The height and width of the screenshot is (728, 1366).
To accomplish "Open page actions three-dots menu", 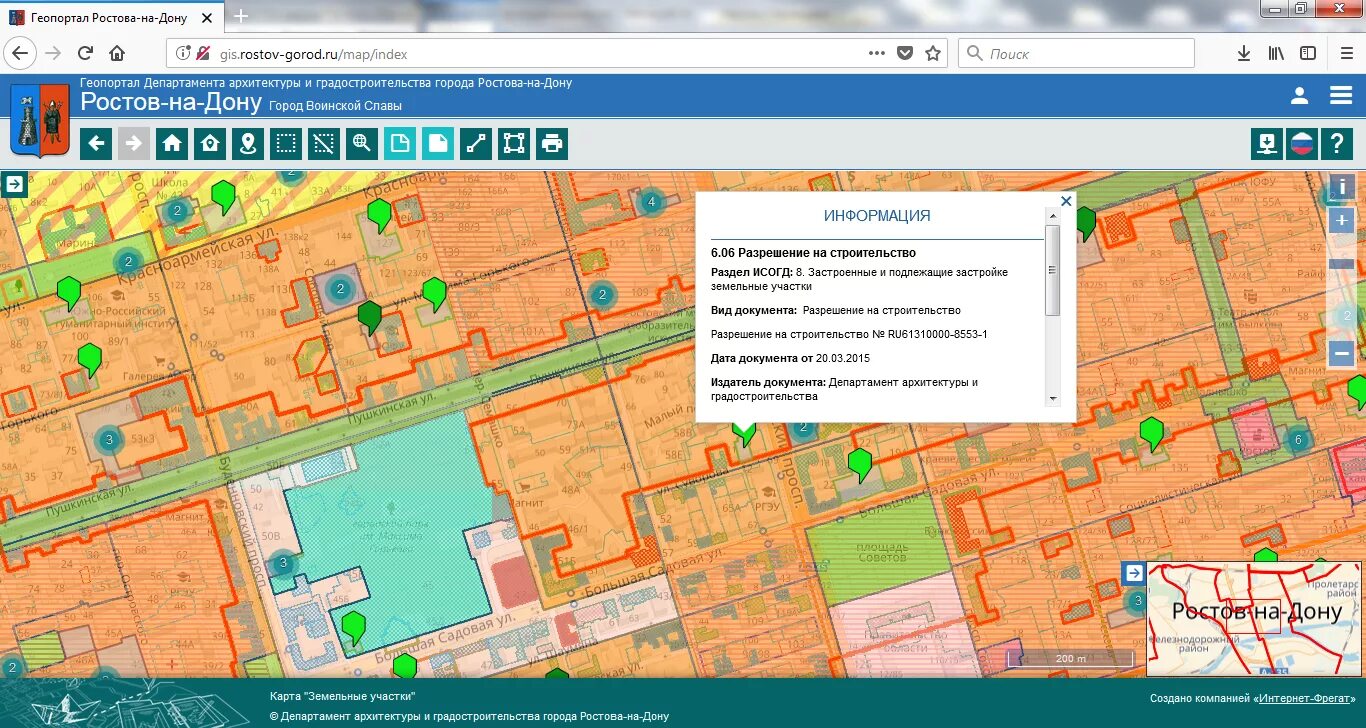I will click(x=877, y=54).
